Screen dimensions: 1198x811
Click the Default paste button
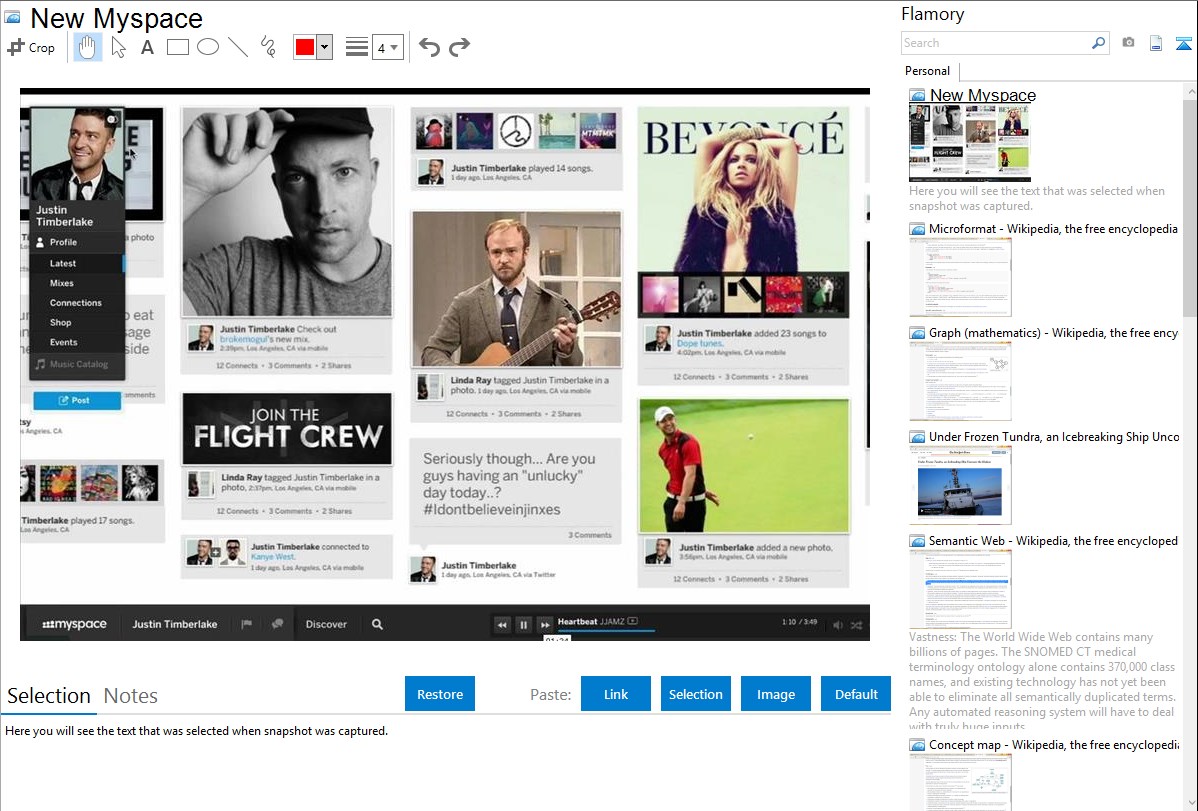coord(856,694)
